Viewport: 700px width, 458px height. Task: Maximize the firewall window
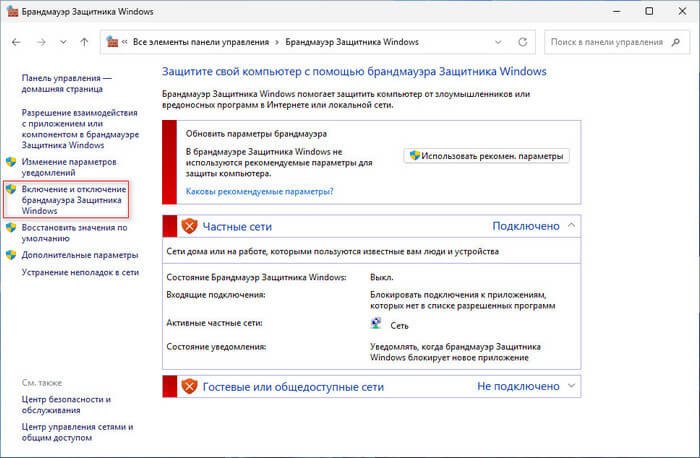click(x=650, y=11)
